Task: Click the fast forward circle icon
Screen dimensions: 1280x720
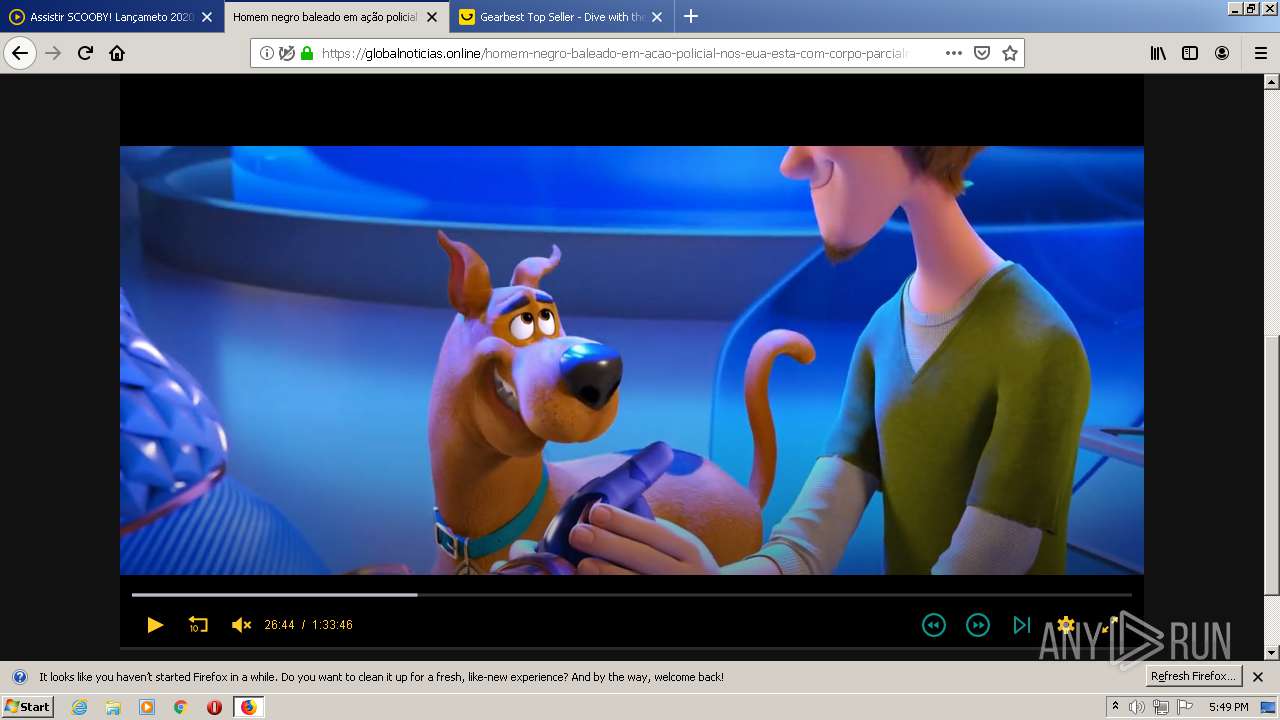Action: coord(977,625)
